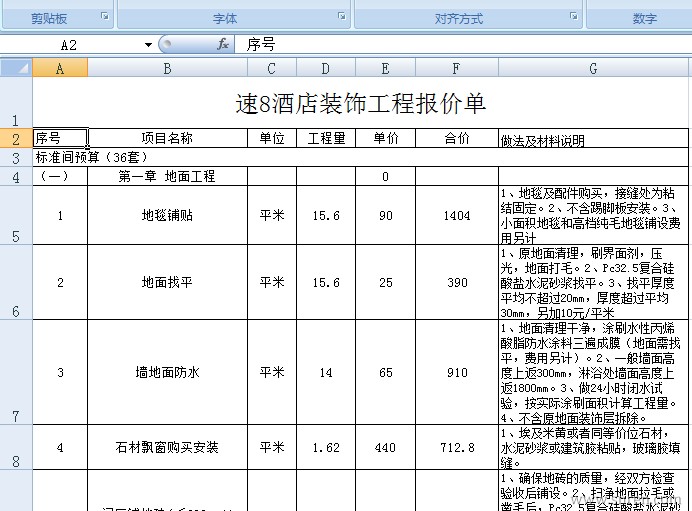Select row 1 header
The width and height of the screenshot is (692, 511).
16,102
